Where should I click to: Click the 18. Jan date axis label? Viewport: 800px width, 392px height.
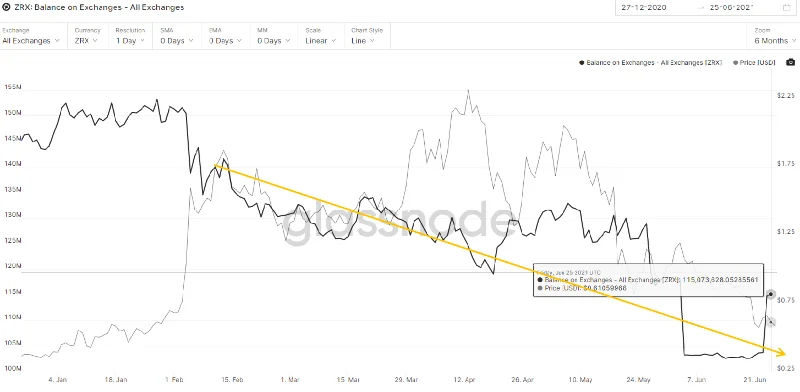tap(115, 380)
